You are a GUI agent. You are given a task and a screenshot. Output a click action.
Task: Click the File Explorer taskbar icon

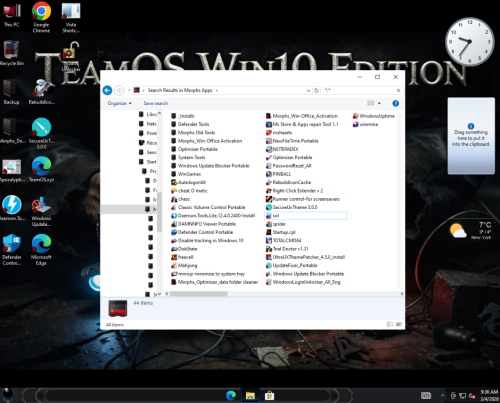point(250,396)
